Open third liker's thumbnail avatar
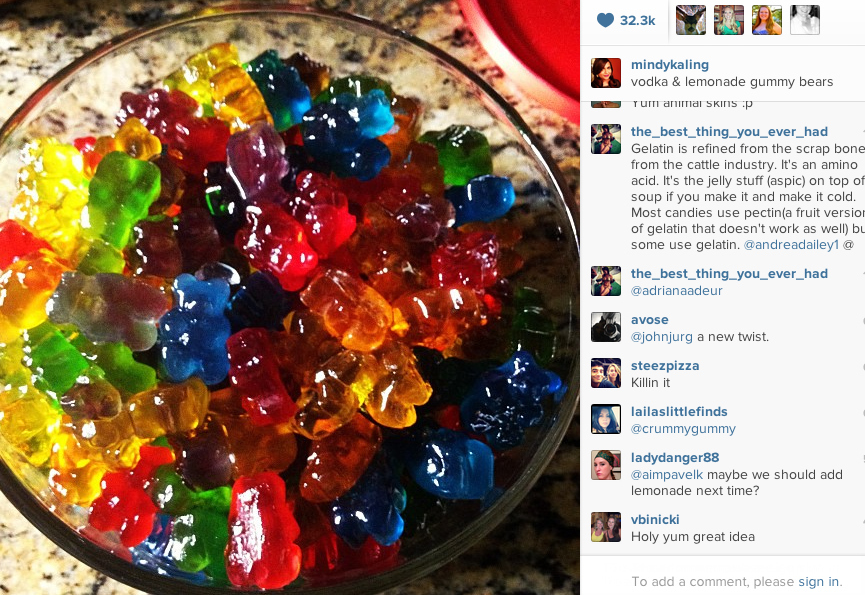 coord(767,20)
